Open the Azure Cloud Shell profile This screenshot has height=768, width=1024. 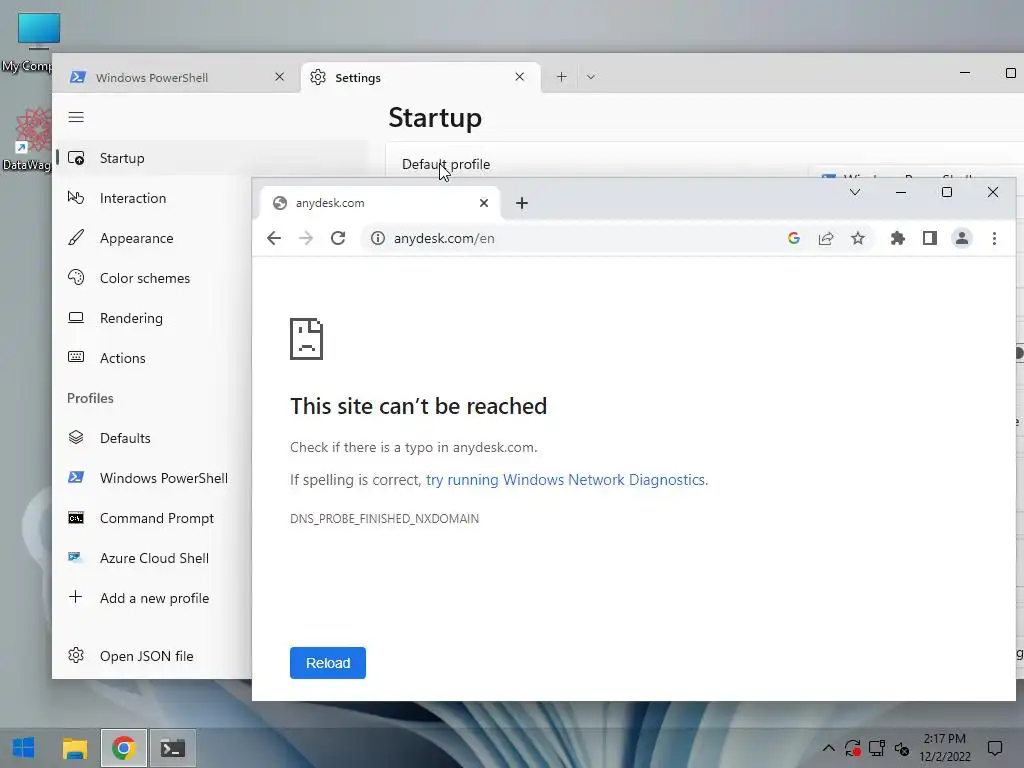154,558
